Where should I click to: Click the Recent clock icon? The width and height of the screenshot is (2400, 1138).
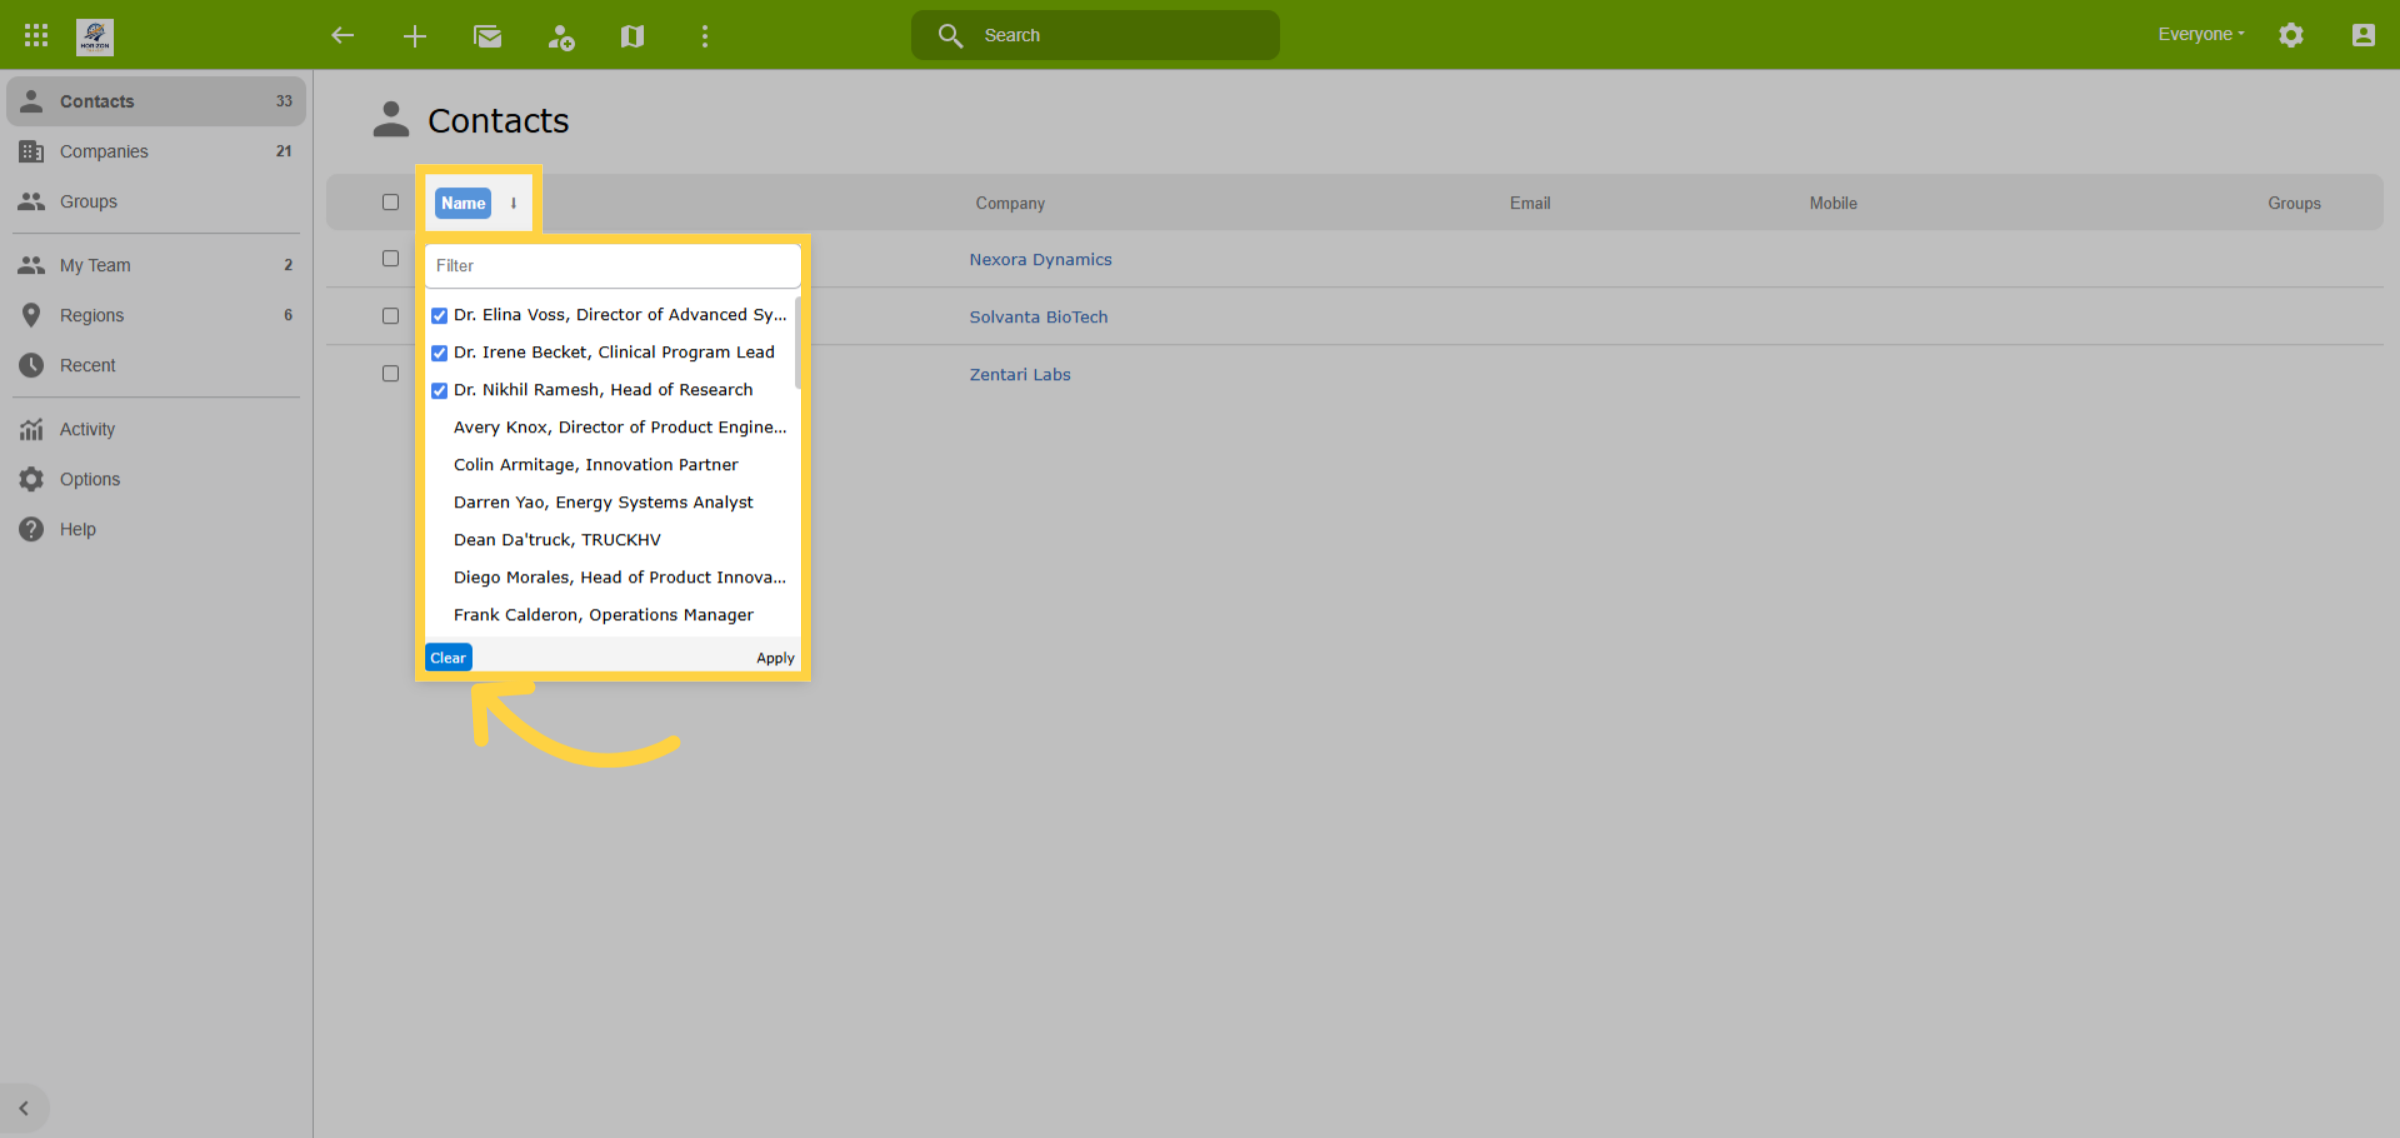[32, 365]
